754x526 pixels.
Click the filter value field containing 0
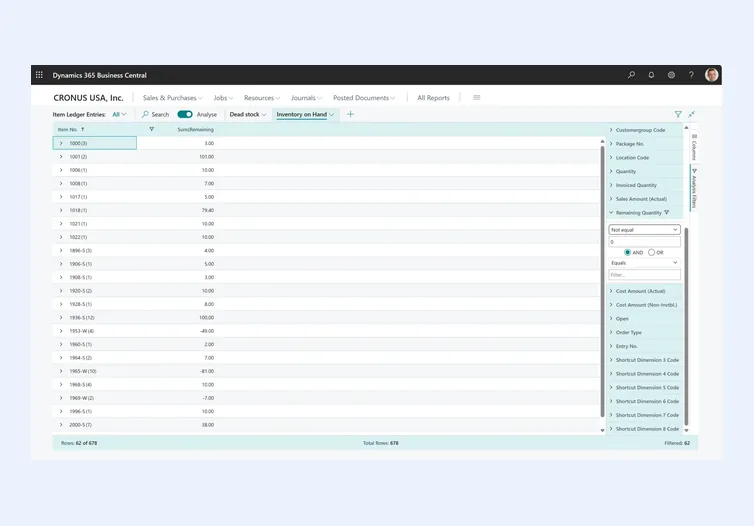click(x=644, y=242)
